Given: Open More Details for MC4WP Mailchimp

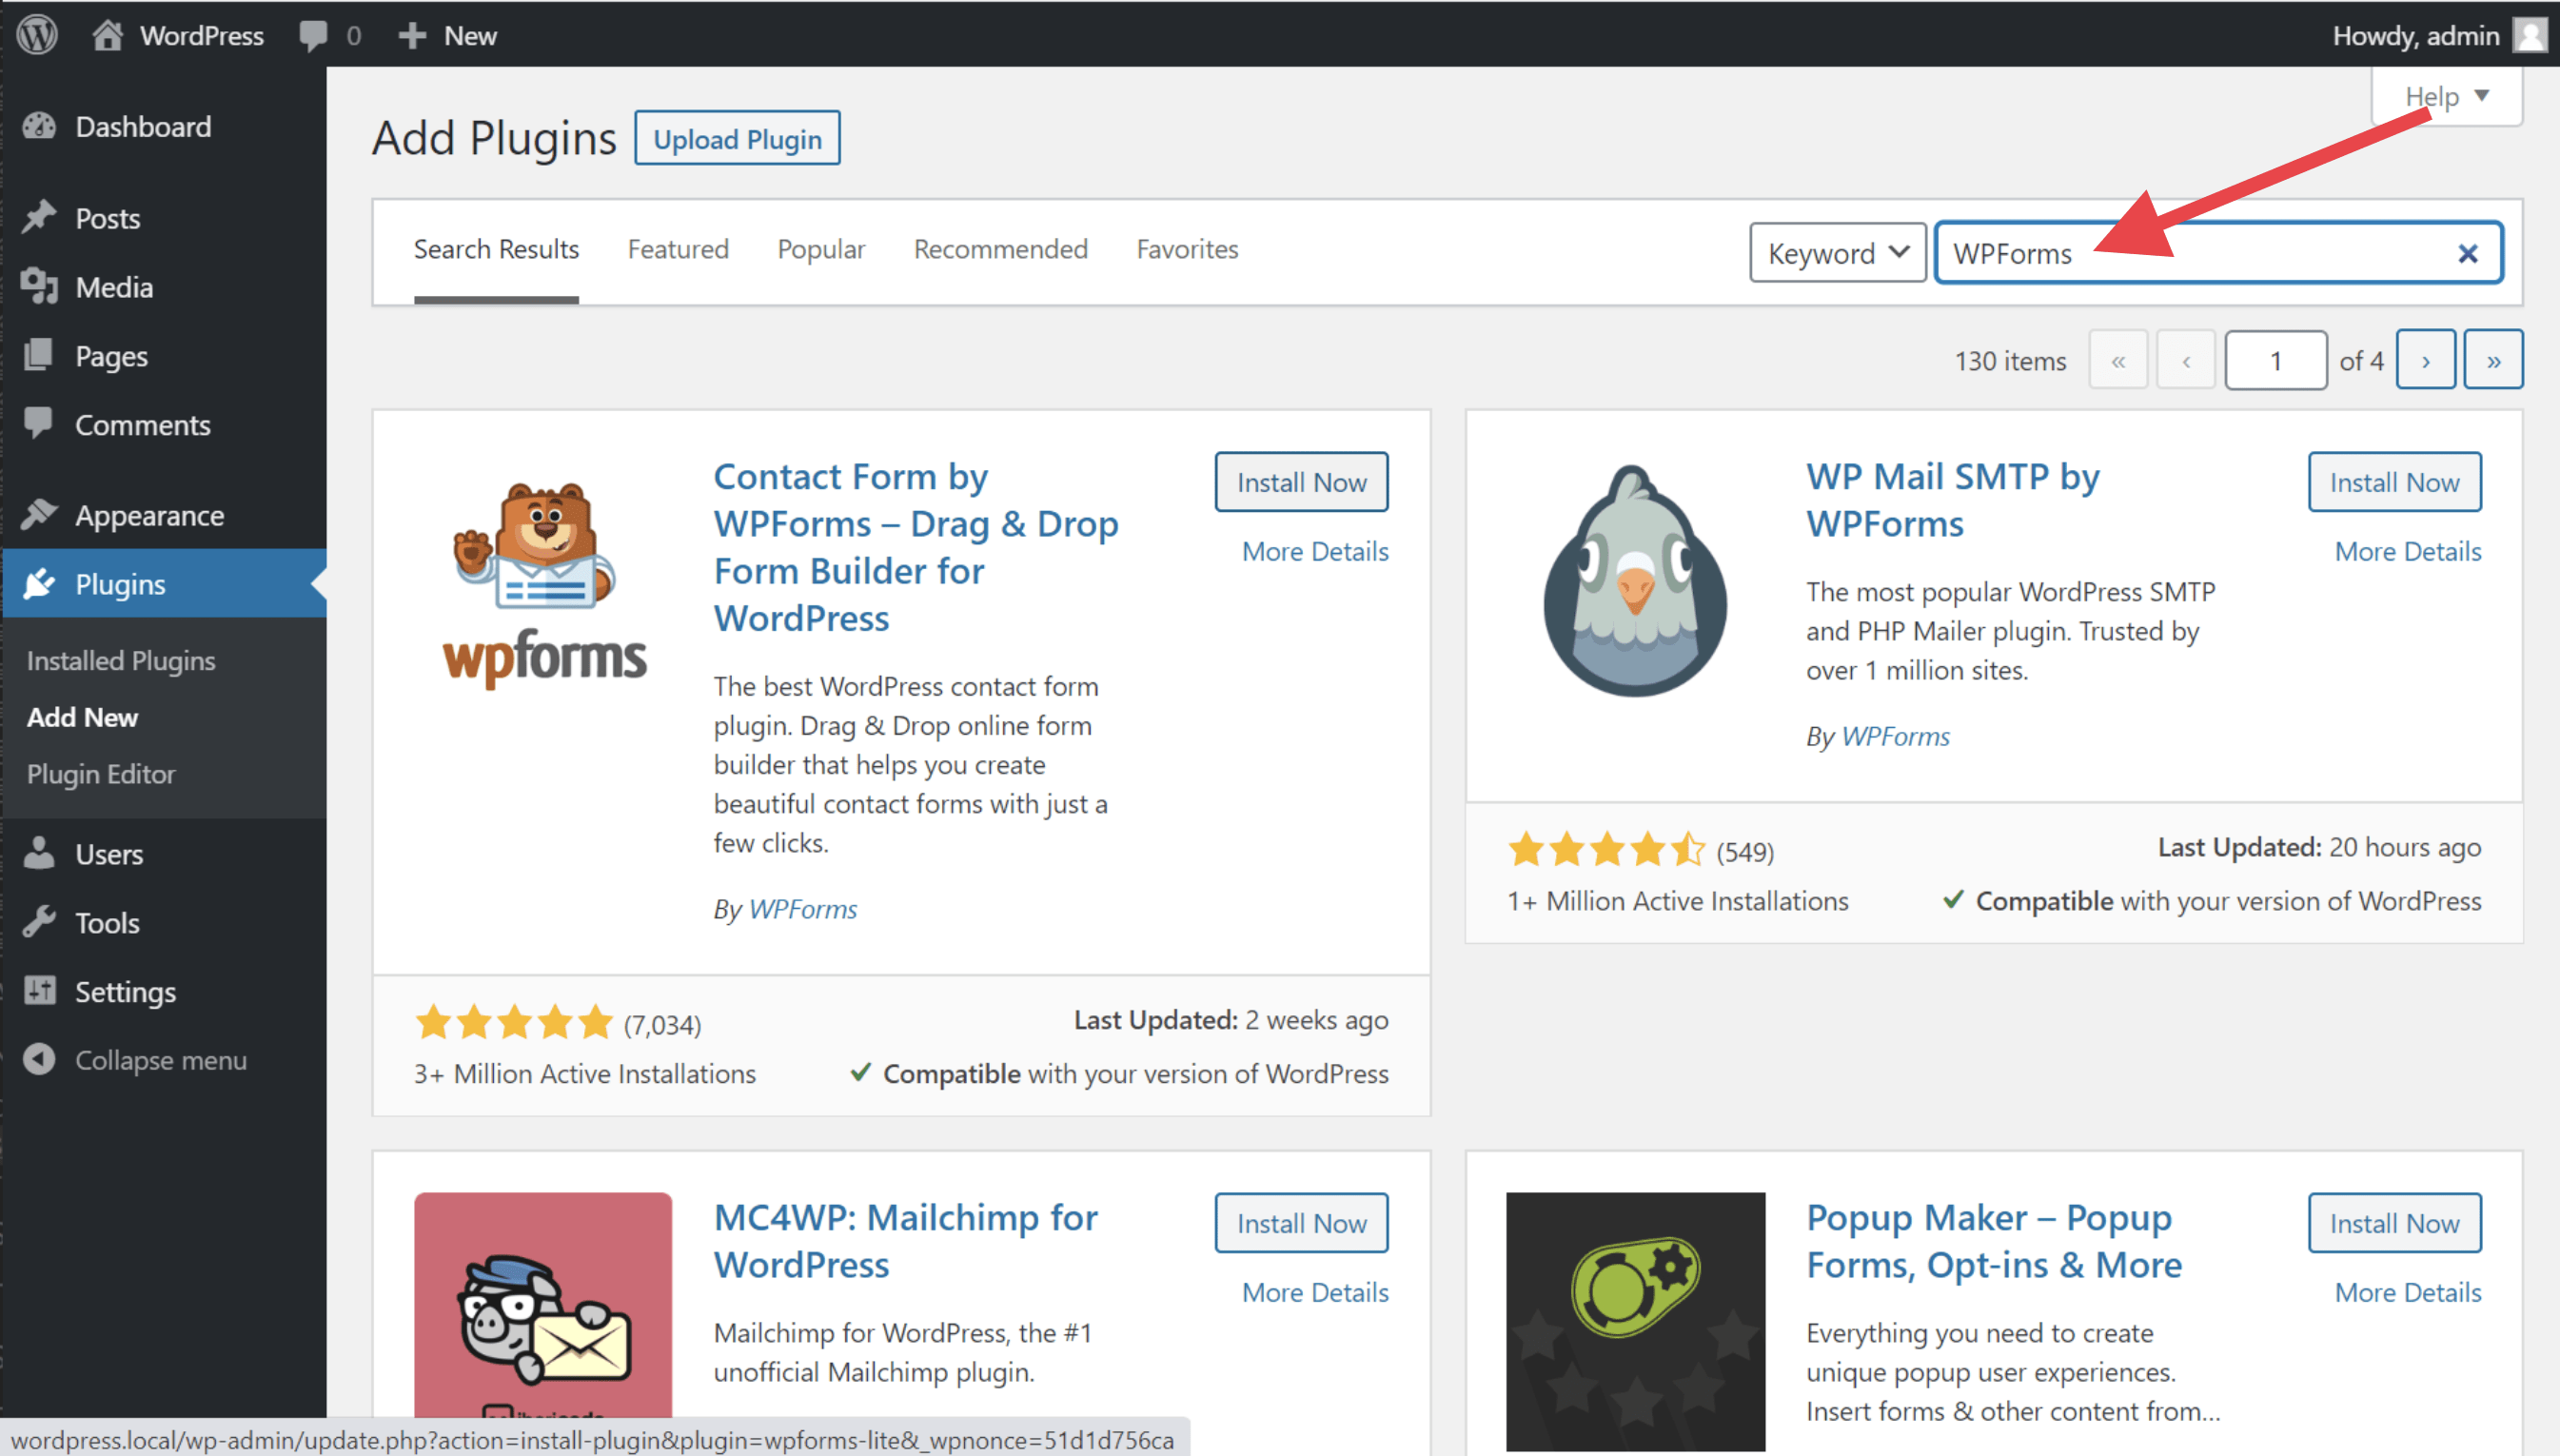Looking at the screenshot, I should tap(1315, 1292).
